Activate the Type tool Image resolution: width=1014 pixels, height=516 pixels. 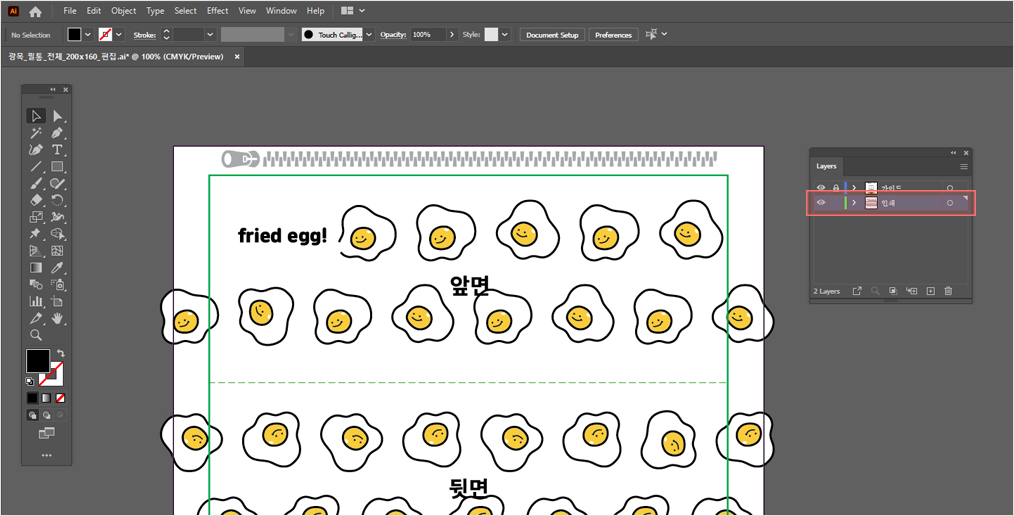[x=58, y=150]
